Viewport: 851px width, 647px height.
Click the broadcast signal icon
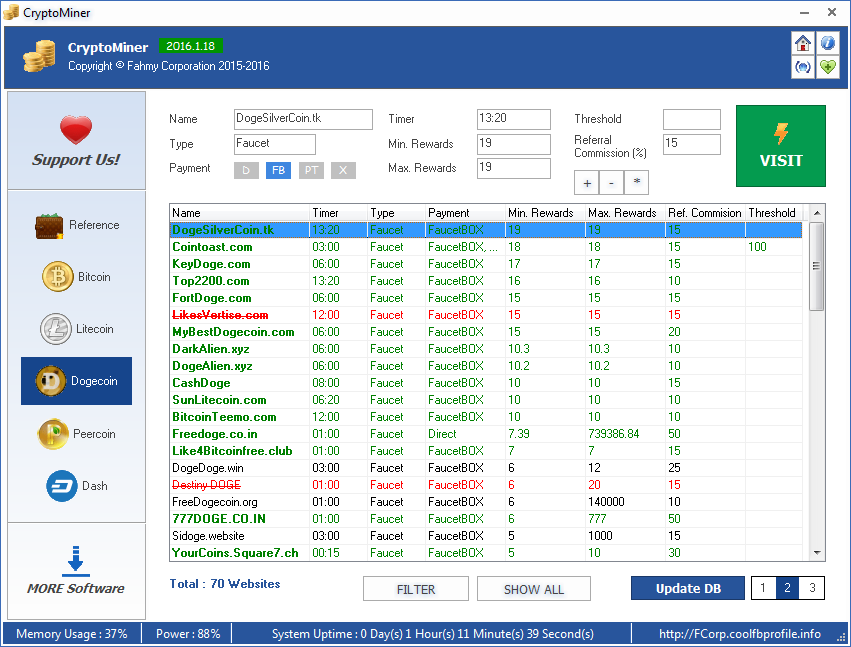803,67
